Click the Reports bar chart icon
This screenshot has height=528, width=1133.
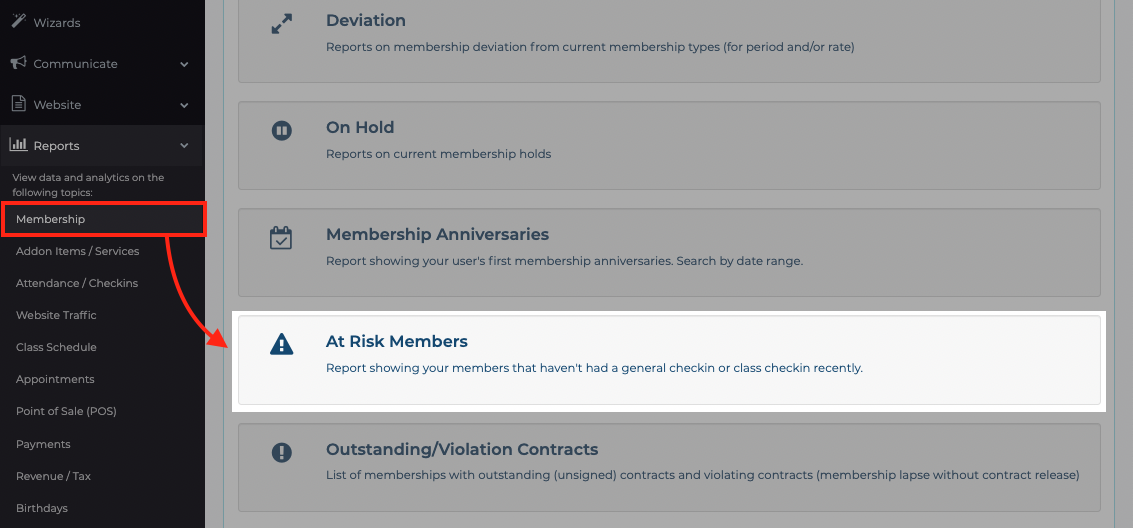tap(18, 144)
